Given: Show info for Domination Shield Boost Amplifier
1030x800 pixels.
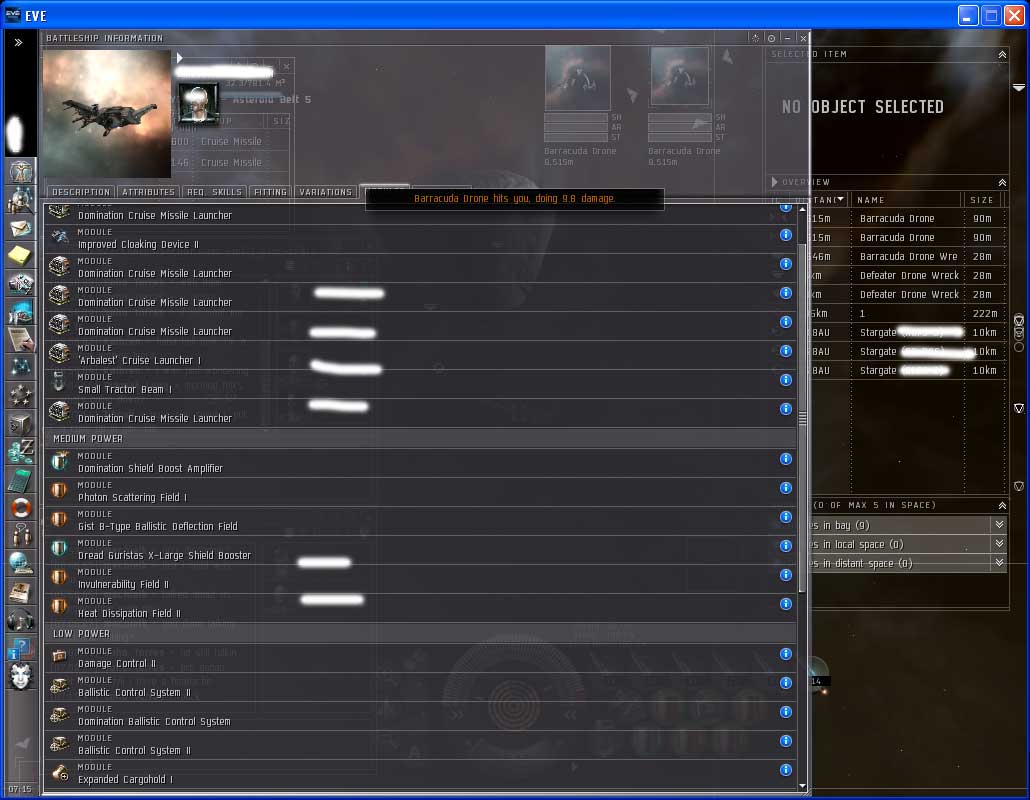Looking at the screenshot, I should (786, 459).
